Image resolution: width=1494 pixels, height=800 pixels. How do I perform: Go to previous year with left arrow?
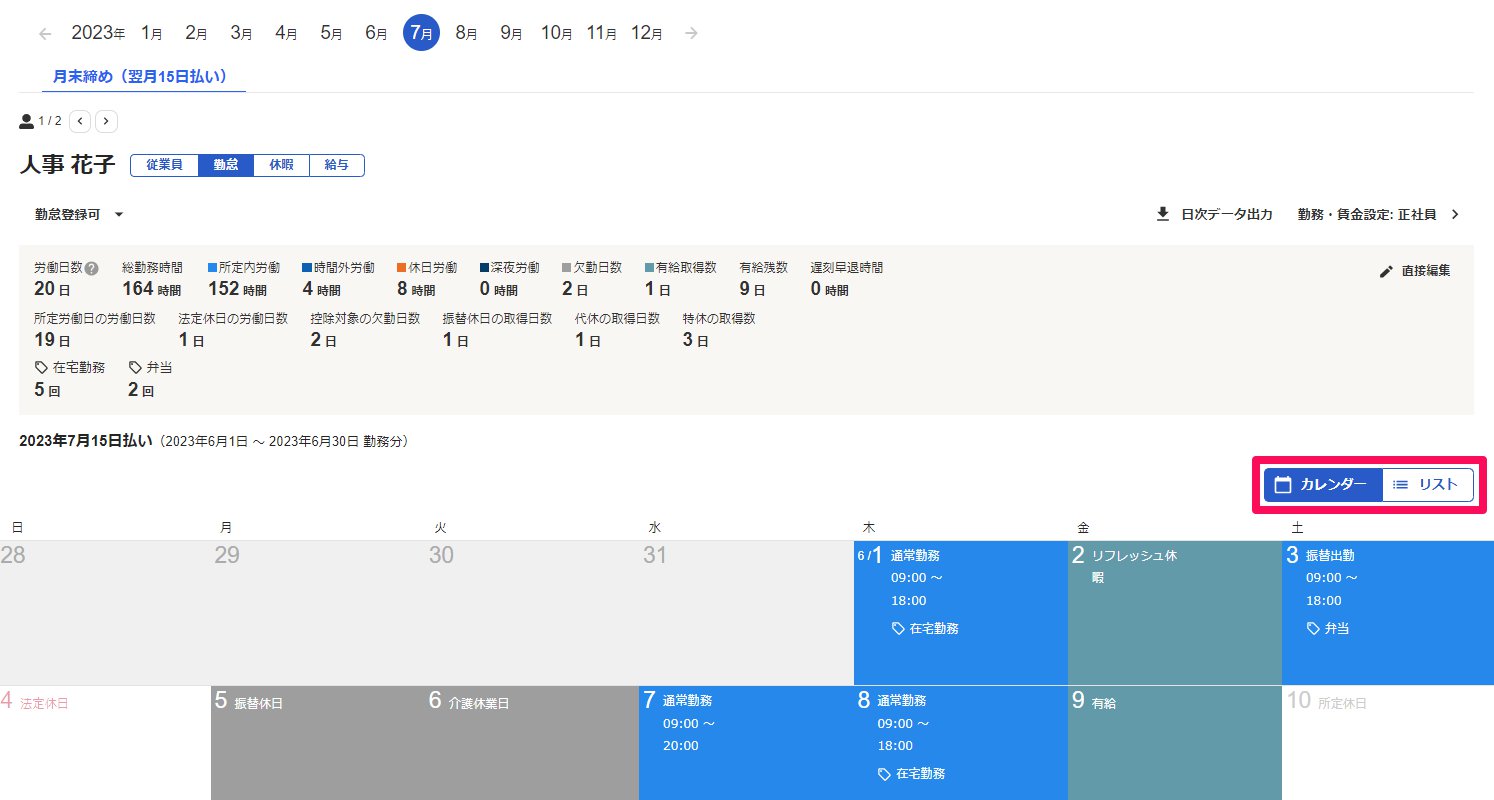[45, 33]
